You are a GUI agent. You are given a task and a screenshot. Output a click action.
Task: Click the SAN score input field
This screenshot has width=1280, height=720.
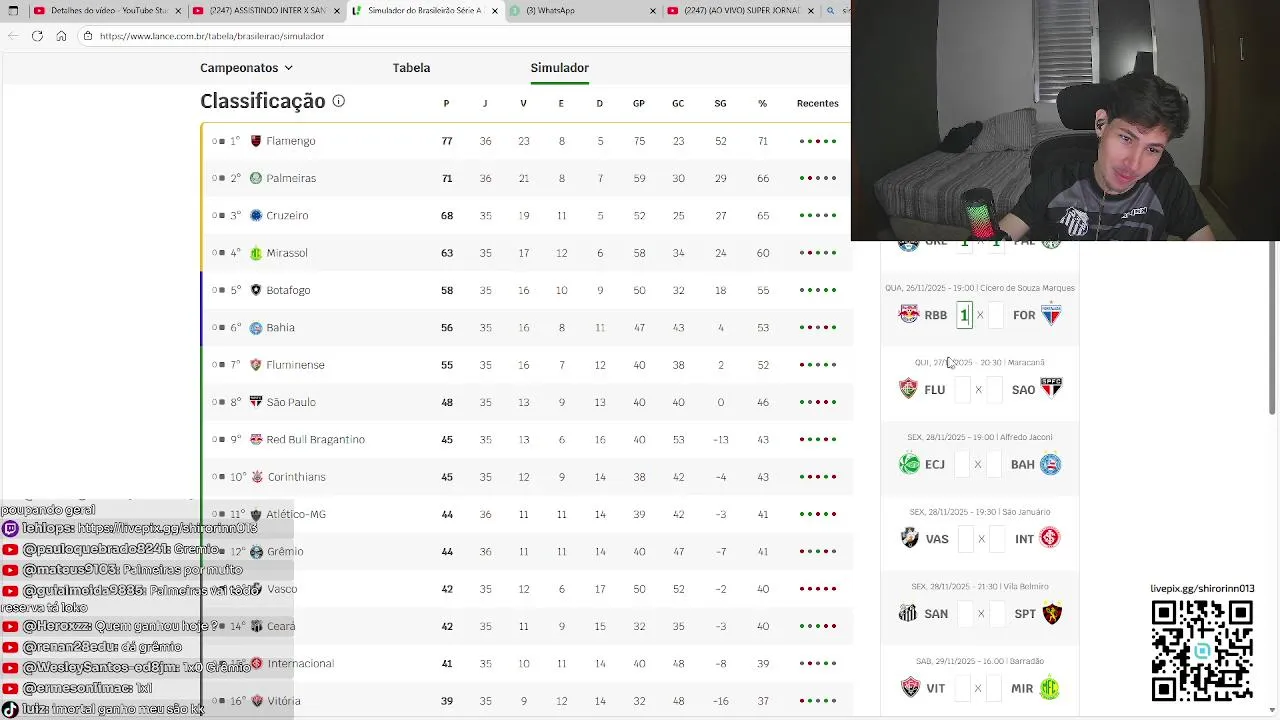pos(965,614)
